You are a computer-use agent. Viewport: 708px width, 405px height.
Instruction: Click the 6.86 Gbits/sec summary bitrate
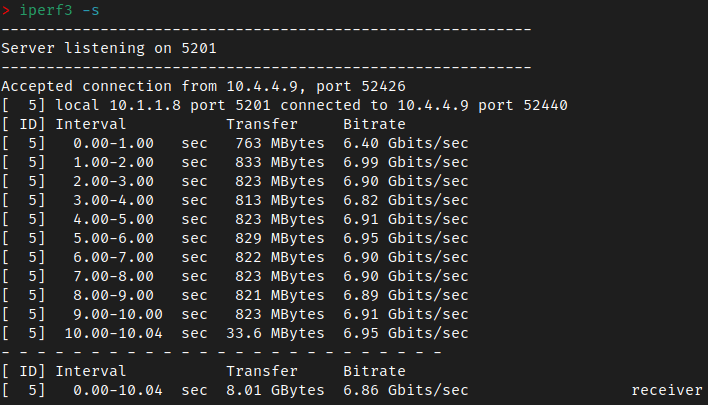click(x=405, y=390)
